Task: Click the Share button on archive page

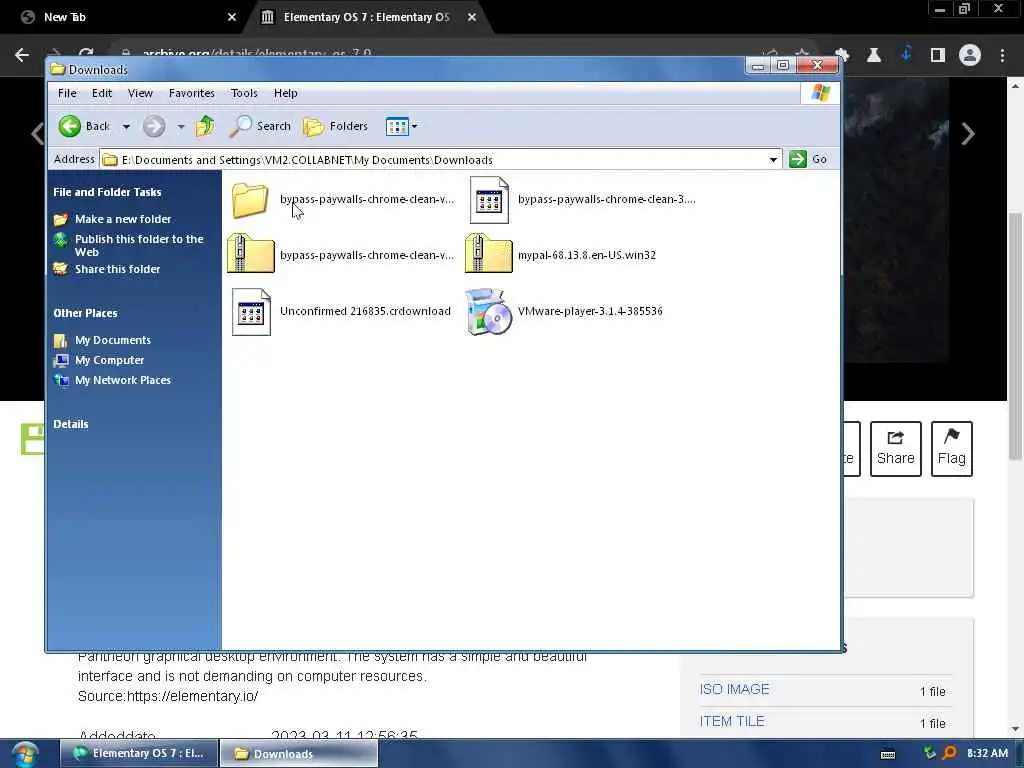Action: click(895, 449)
